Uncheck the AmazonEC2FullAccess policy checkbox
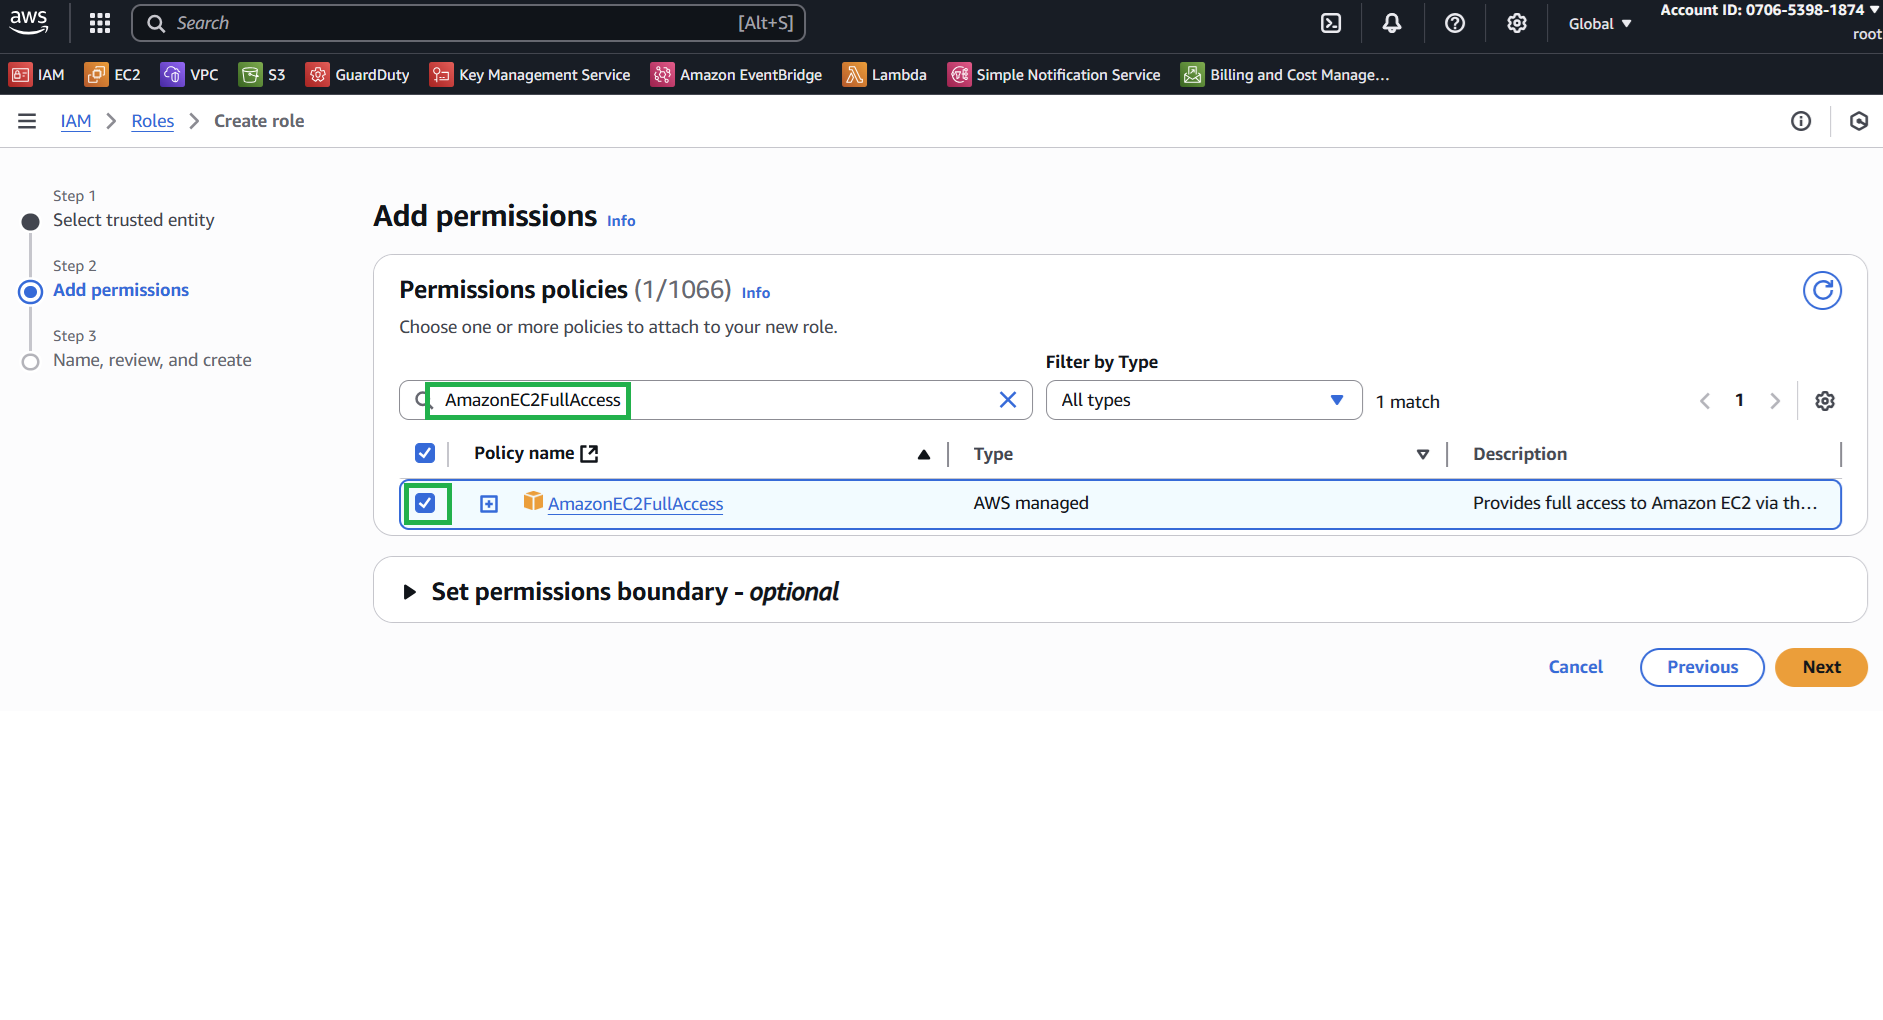This screenshot has width=1883, height=1020. [x=425, y=503]
